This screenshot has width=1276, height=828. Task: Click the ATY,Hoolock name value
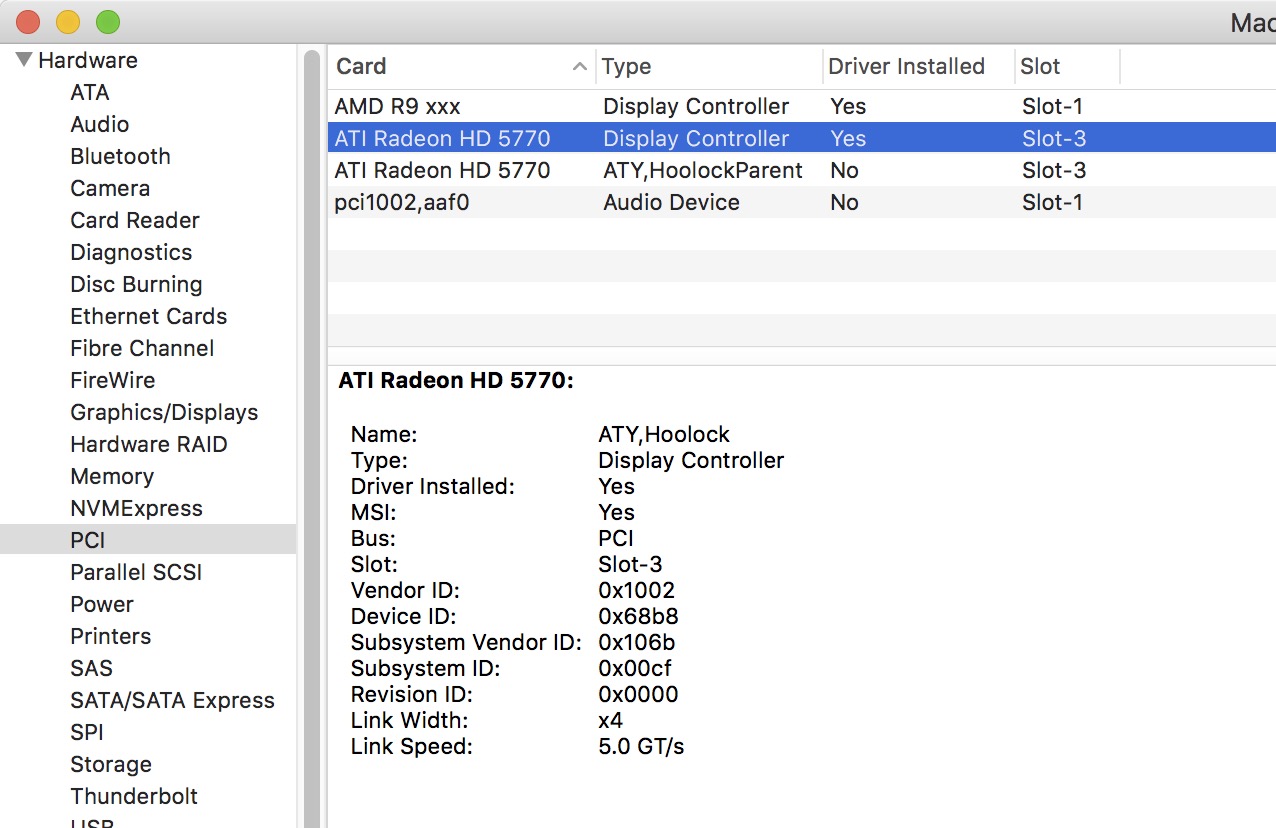tap(664, 434)
